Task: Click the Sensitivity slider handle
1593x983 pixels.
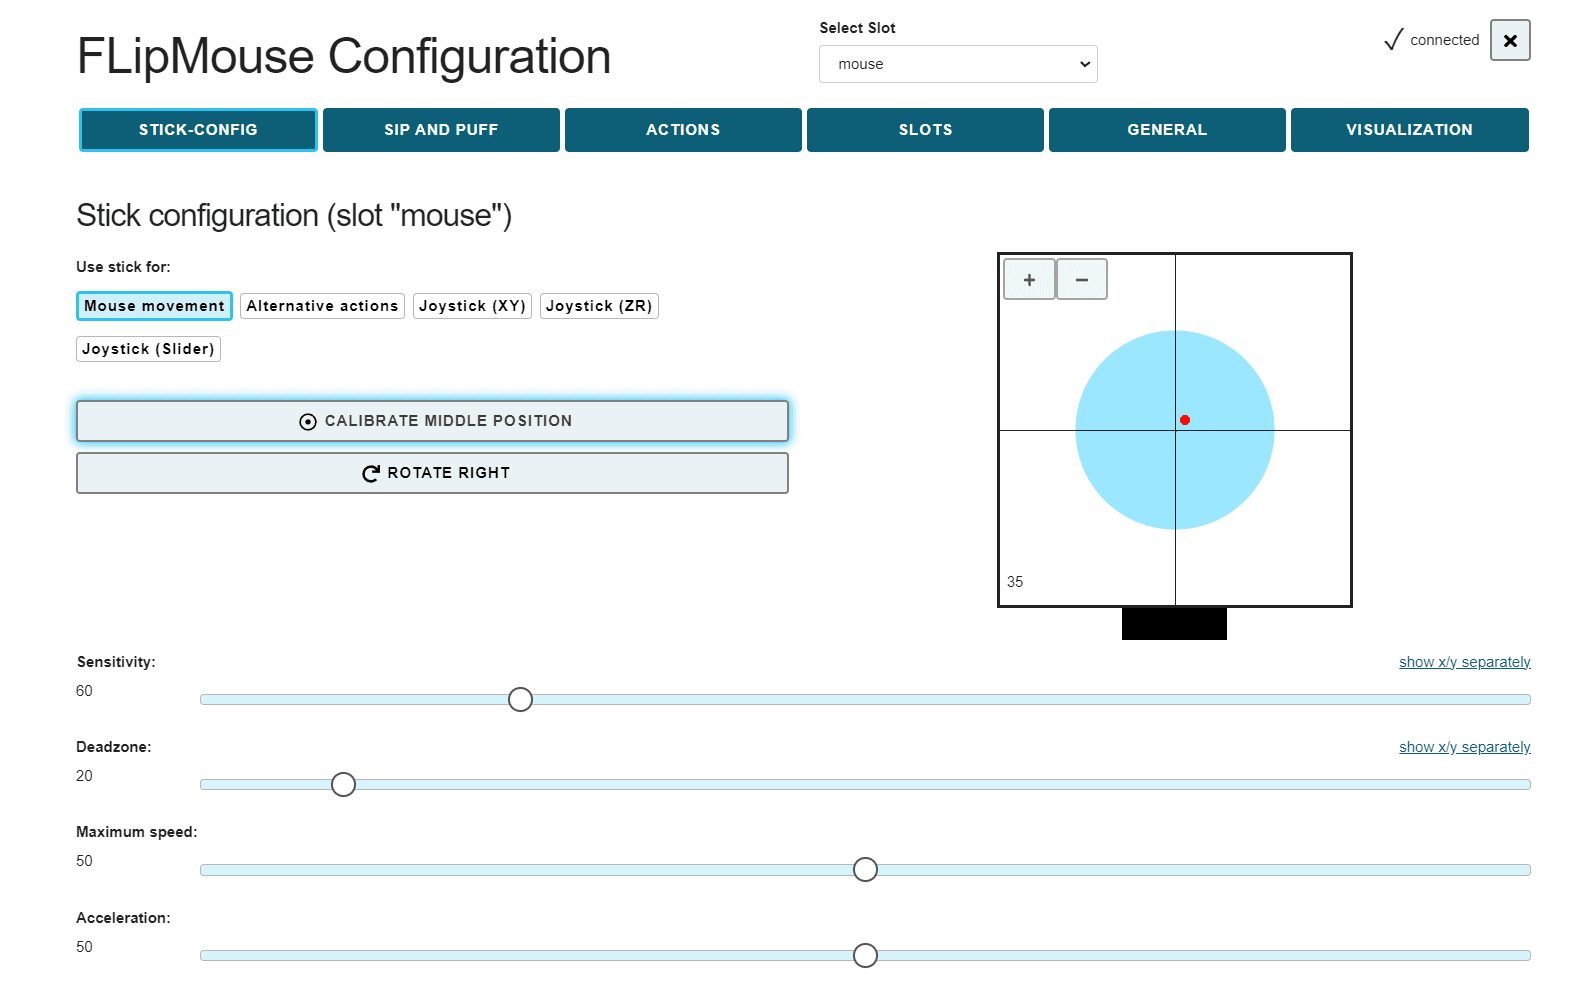Action: point(520,699)
